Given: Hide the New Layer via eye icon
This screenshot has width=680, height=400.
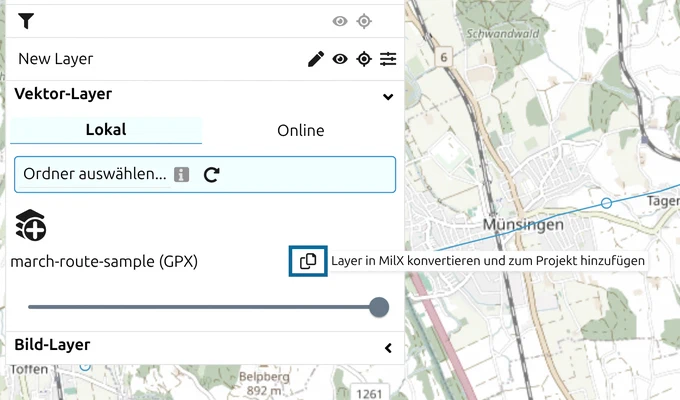Looking at the screenshot, I should 340,59.
